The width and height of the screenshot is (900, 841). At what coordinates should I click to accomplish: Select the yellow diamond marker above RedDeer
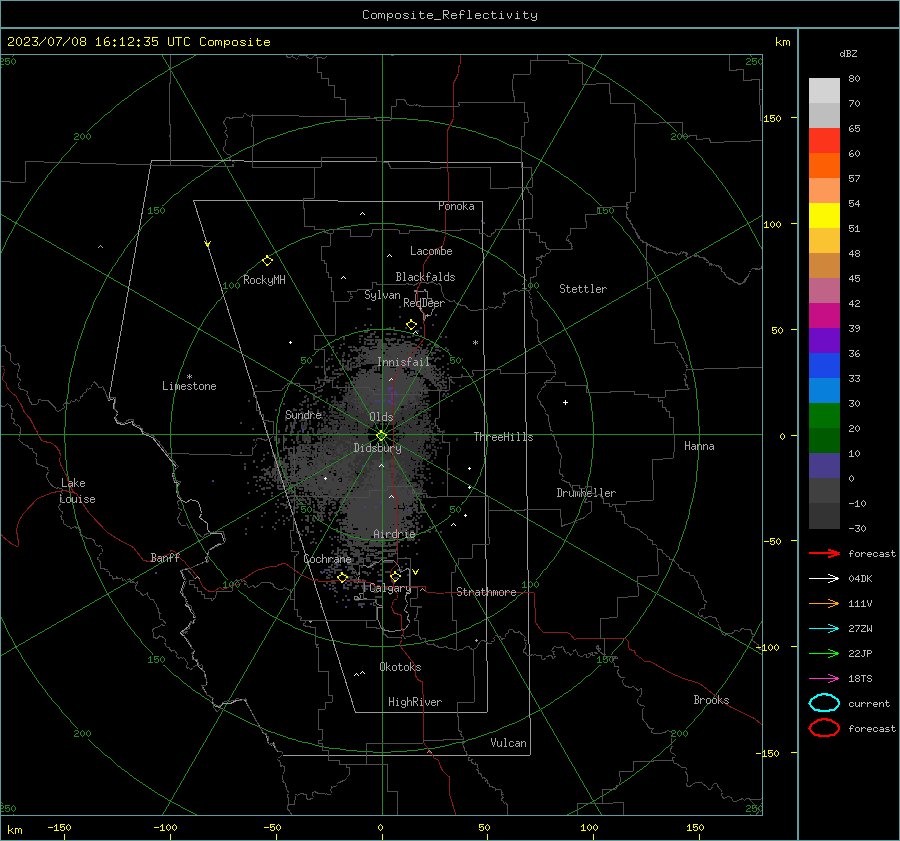tap(411, 325)
